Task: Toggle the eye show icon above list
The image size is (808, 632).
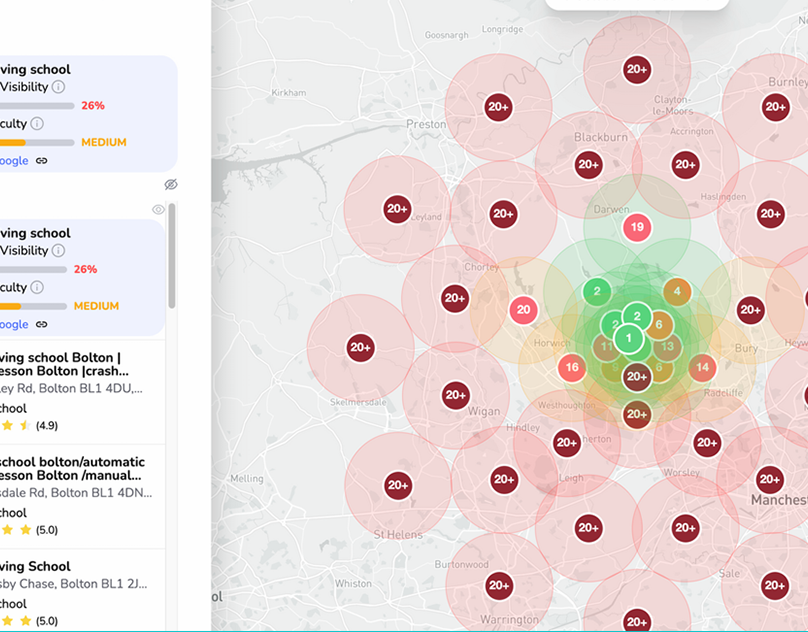Action: pyautogui.click(x=158, y=209)
